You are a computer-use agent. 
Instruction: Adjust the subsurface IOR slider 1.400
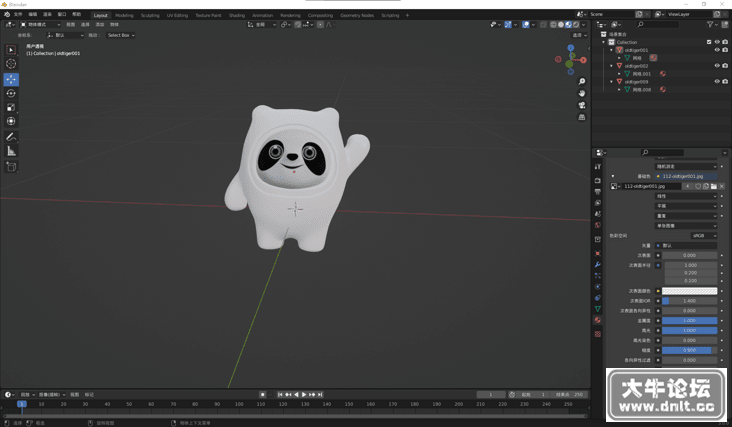click(690, 301)
